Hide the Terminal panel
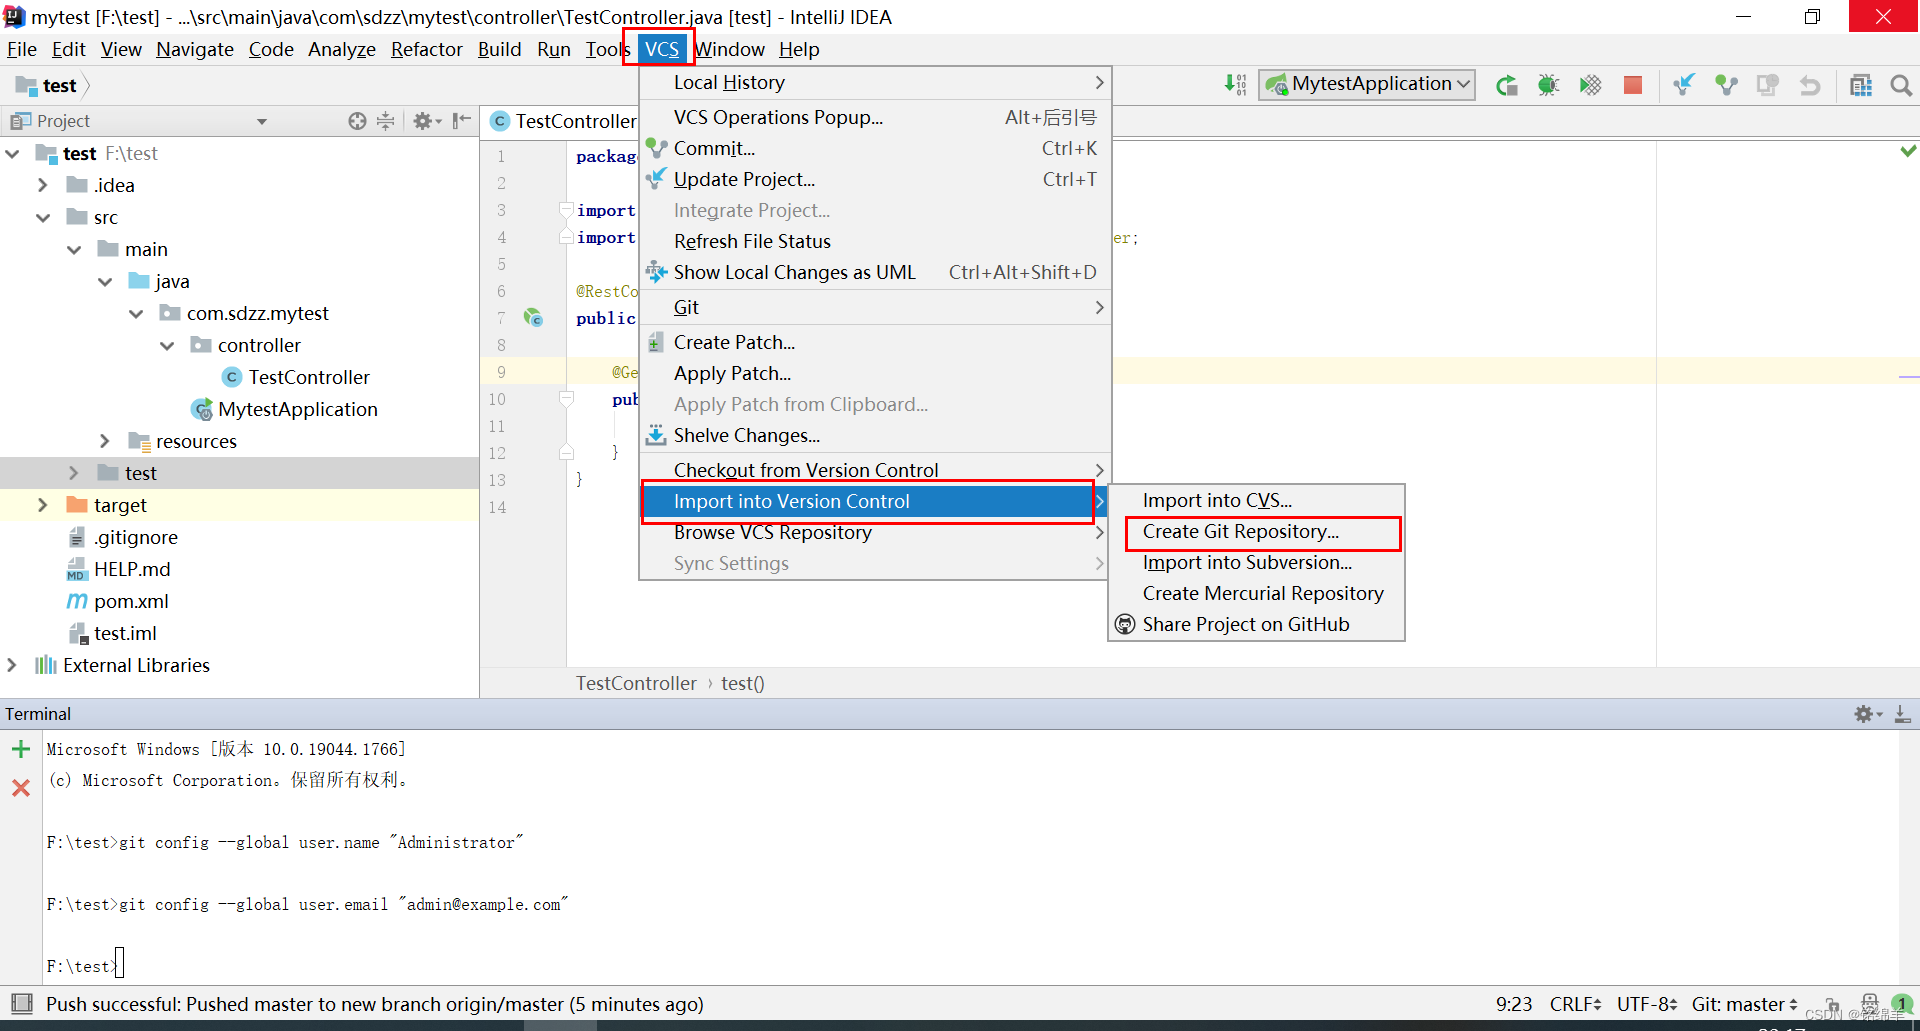 point(1902,714)
